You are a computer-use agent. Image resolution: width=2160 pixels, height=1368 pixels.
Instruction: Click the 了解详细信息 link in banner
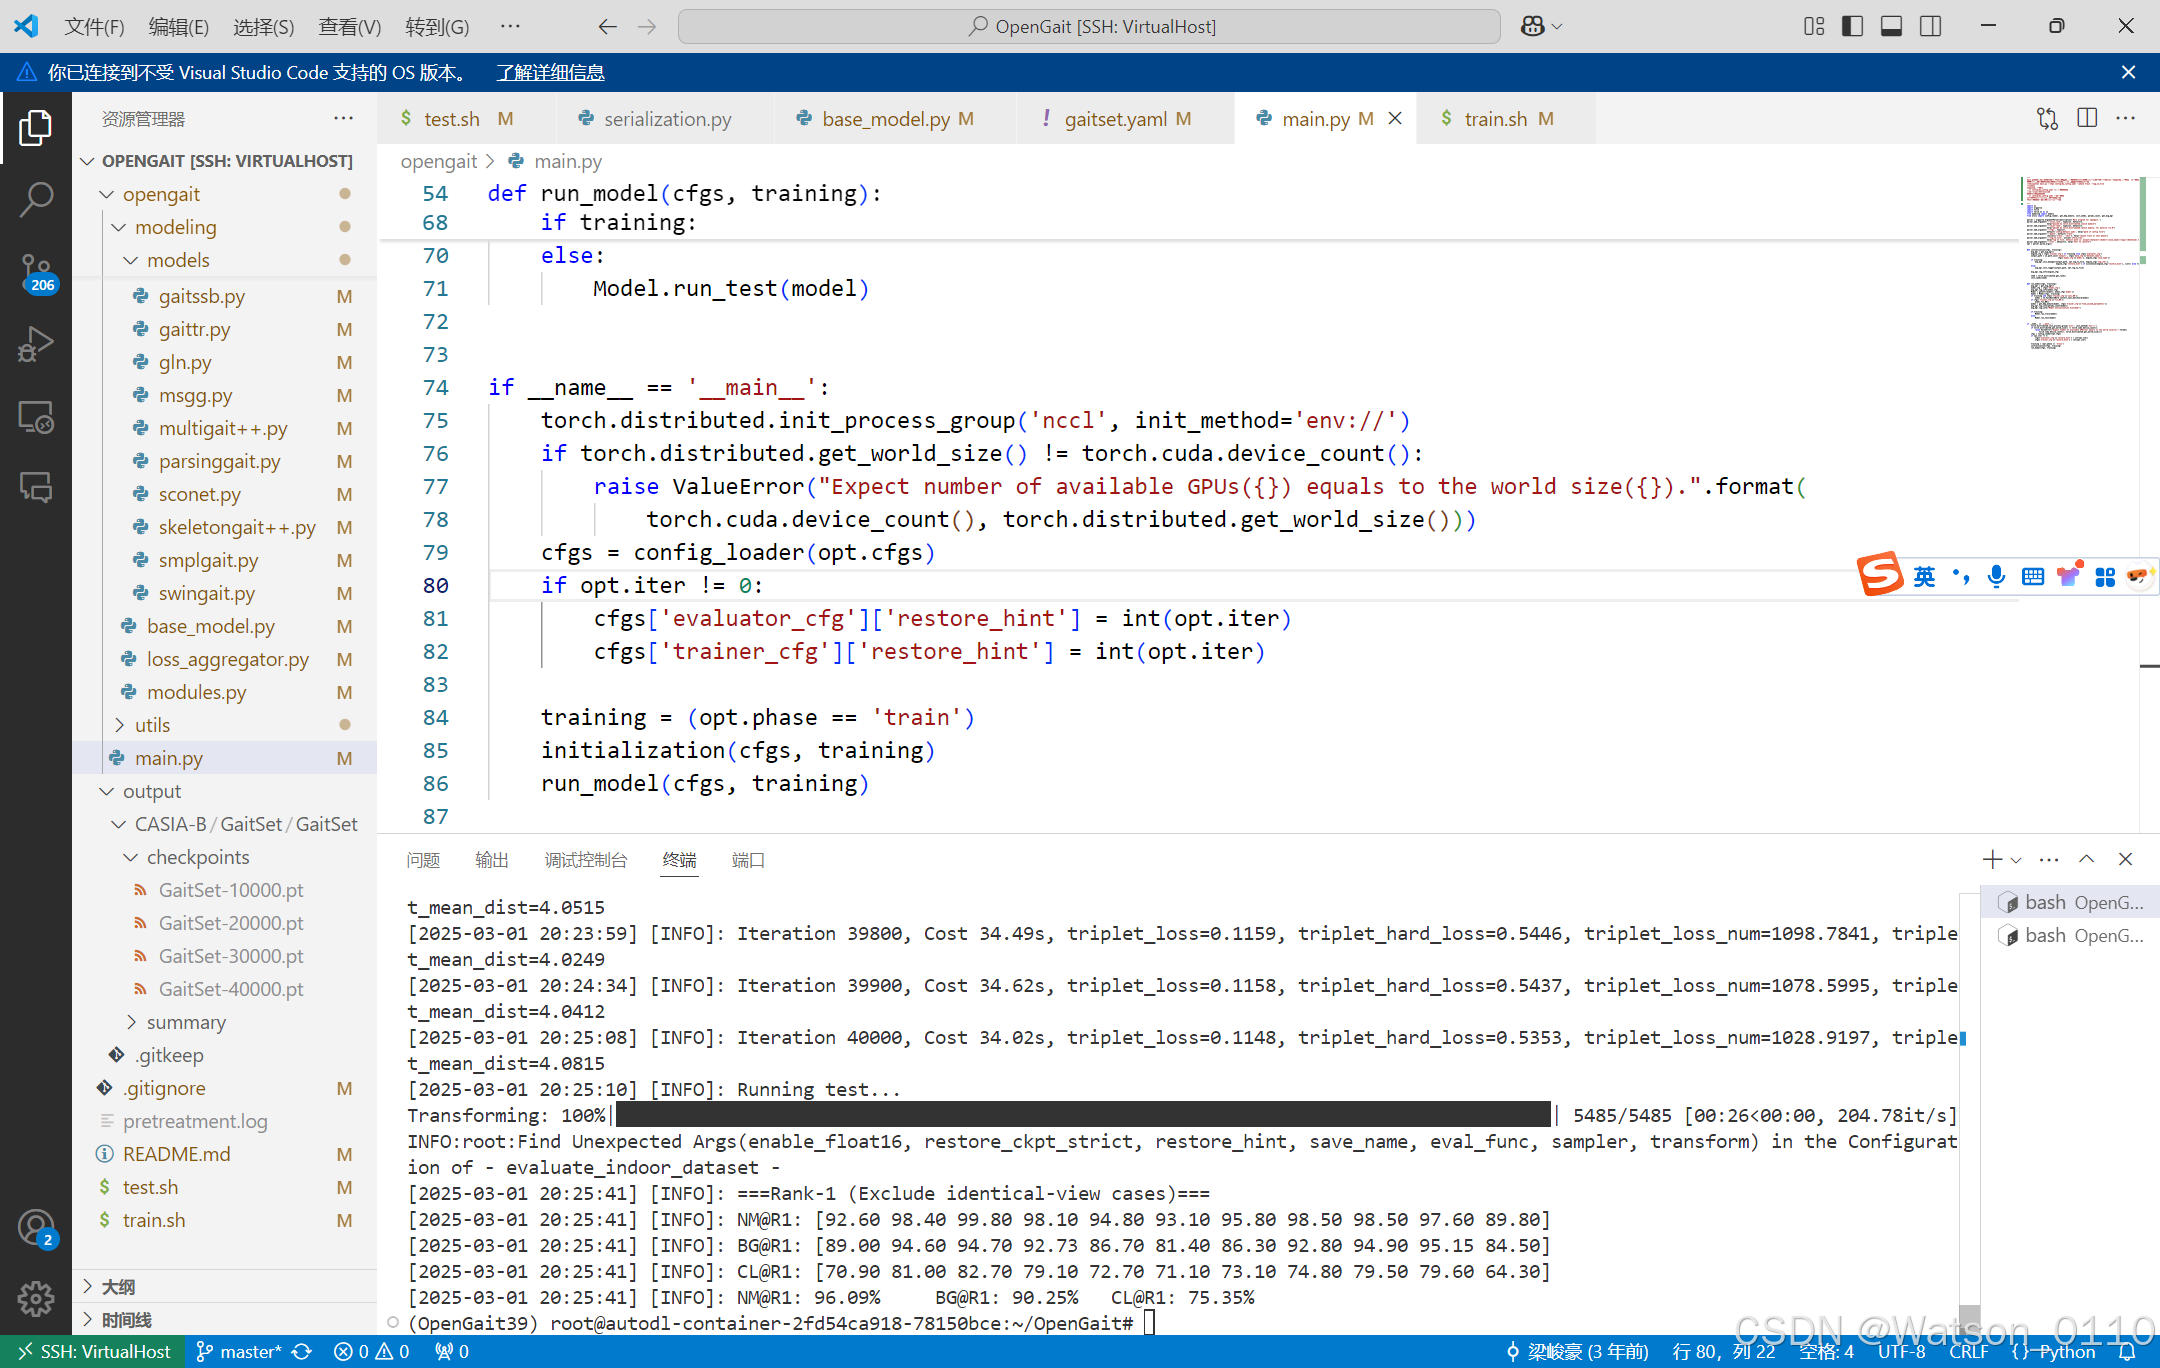pyautogui.click(x=551, y=72)
